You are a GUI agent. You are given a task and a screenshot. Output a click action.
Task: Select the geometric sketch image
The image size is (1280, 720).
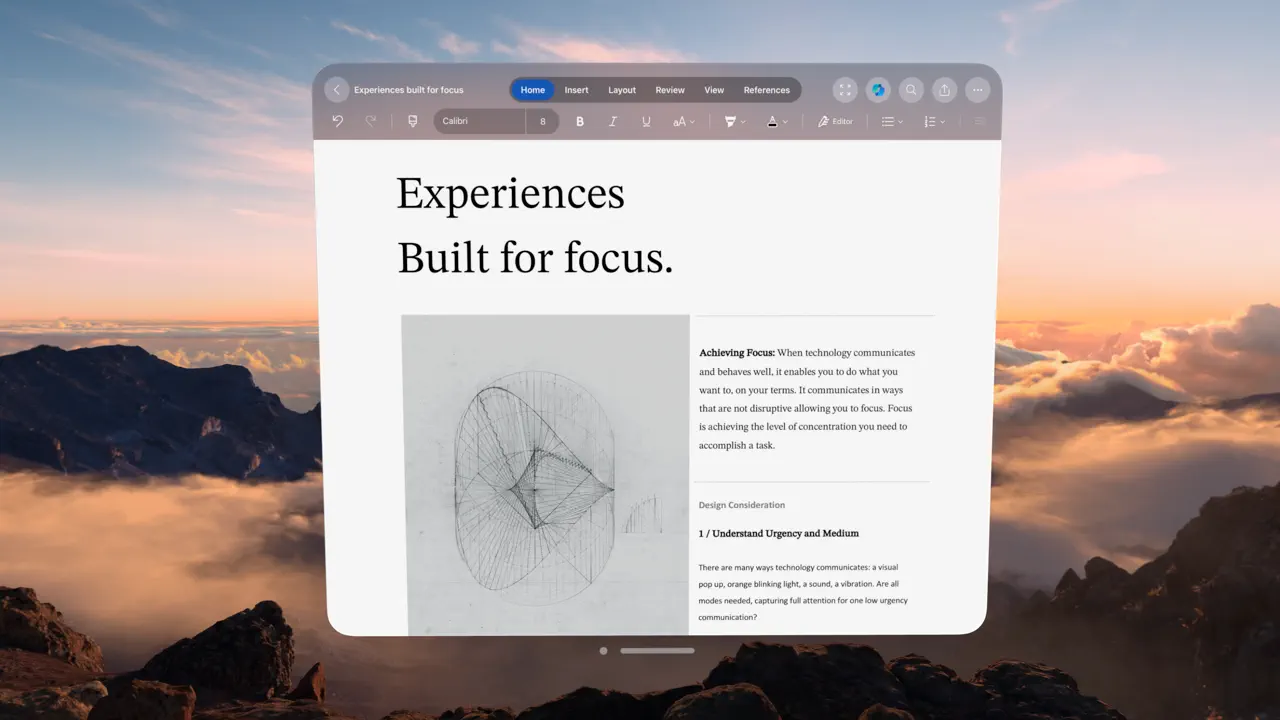click(x=545, y=475)
